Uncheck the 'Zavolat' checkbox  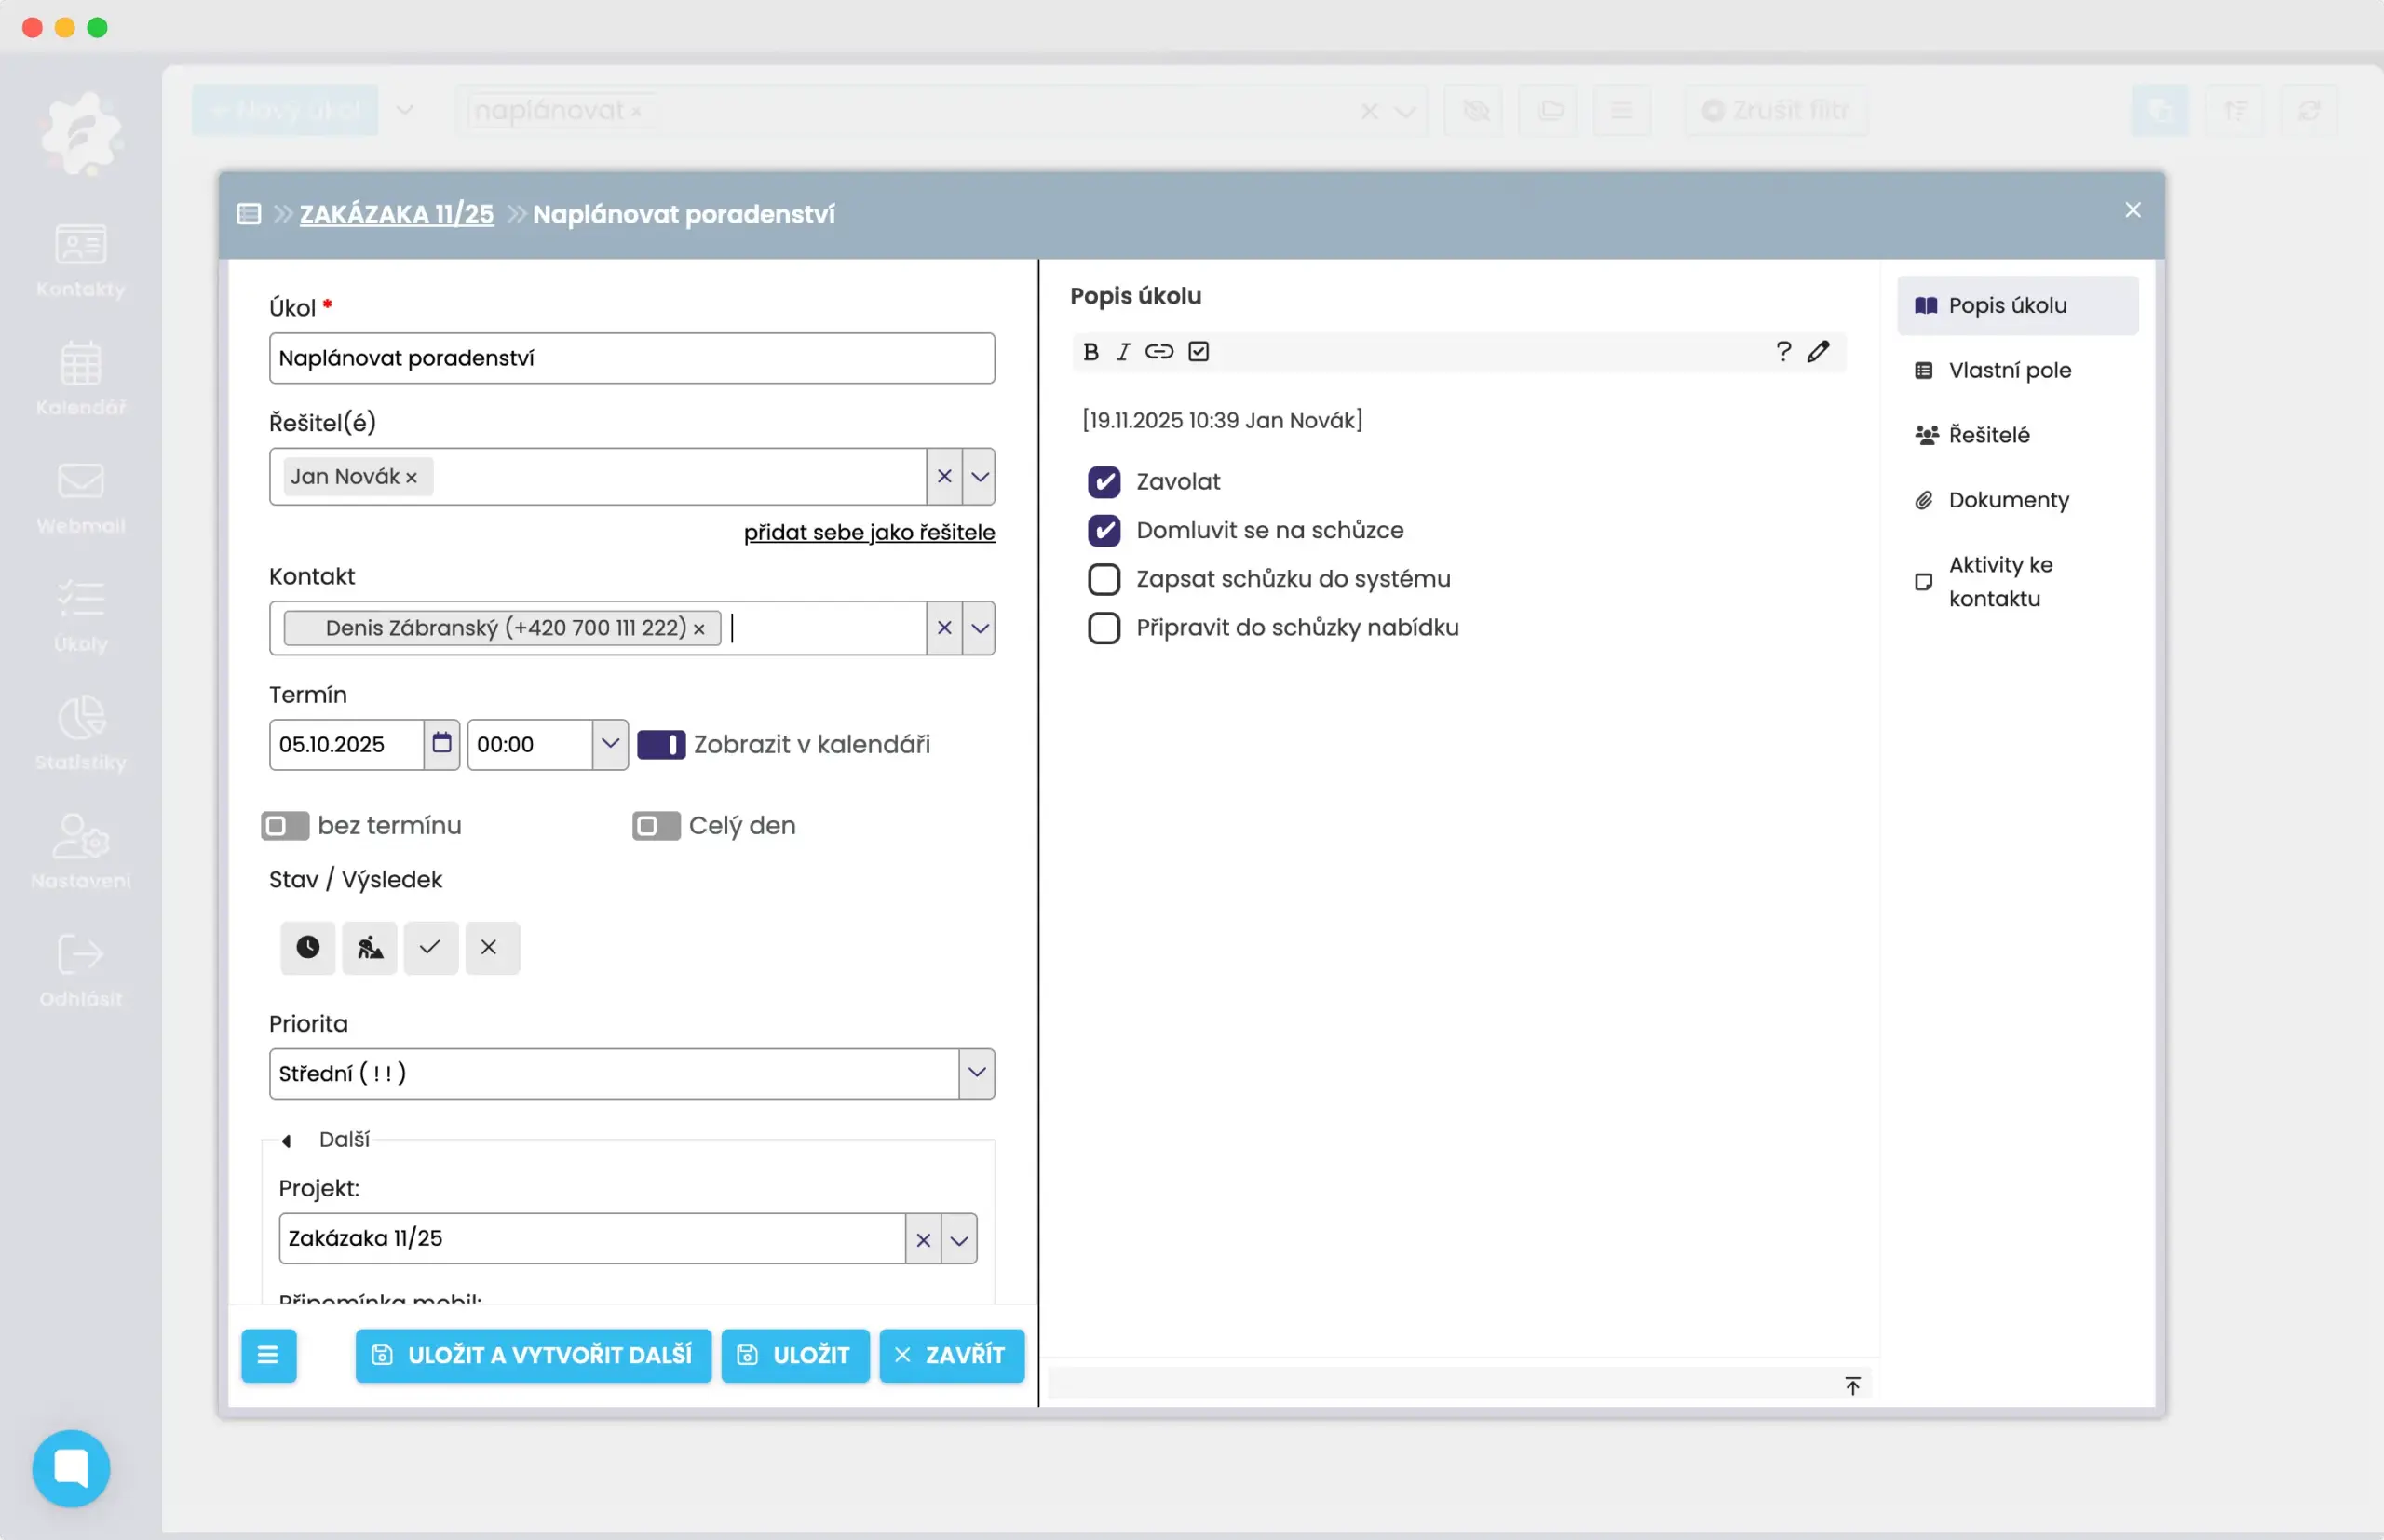[x=1104, y=482]
